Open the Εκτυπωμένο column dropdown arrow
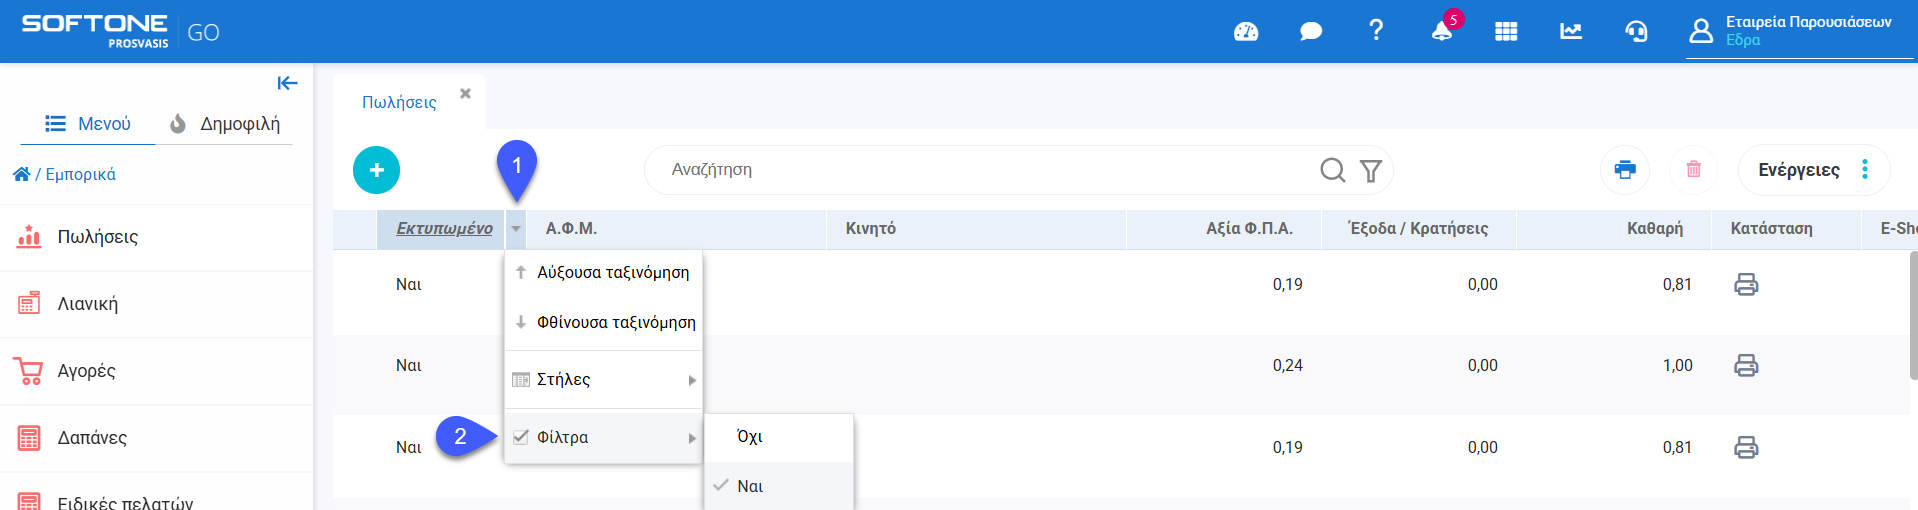 [516, 229]
